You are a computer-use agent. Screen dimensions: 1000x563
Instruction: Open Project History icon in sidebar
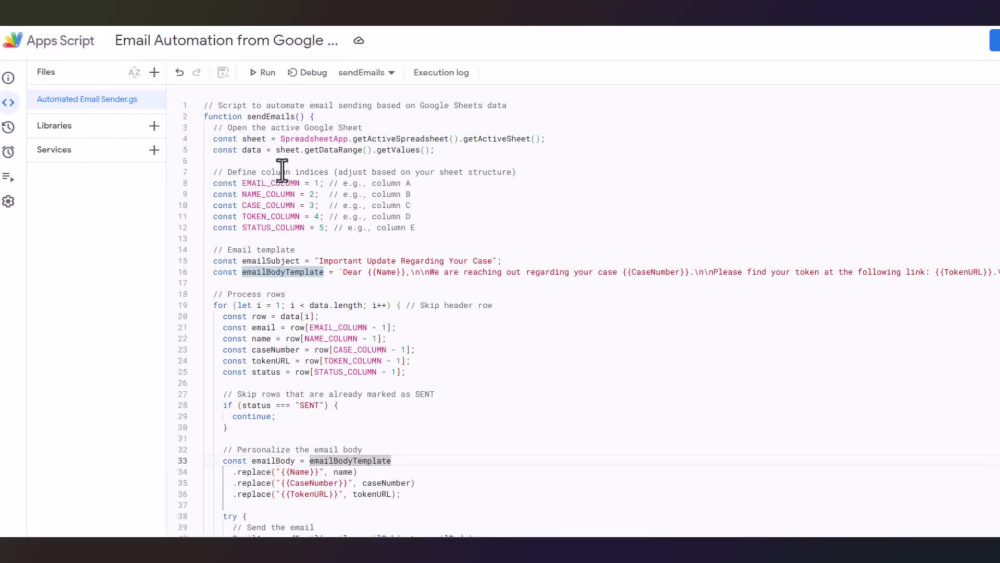coord(8,127)
